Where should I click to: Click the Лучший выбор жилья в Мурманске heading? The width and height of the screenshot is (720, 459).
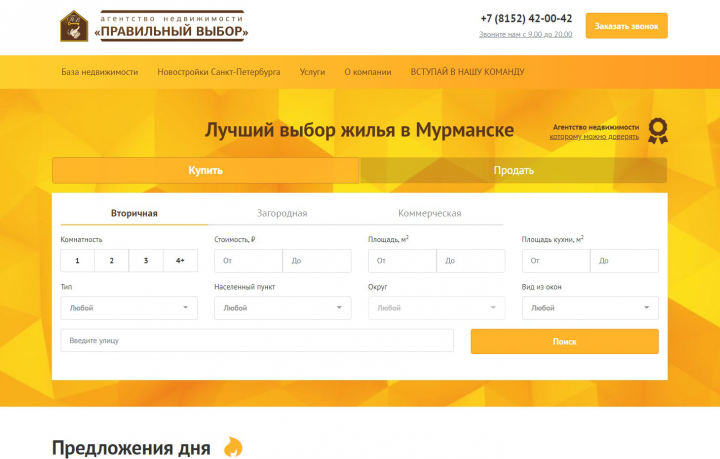pos(359,130)
